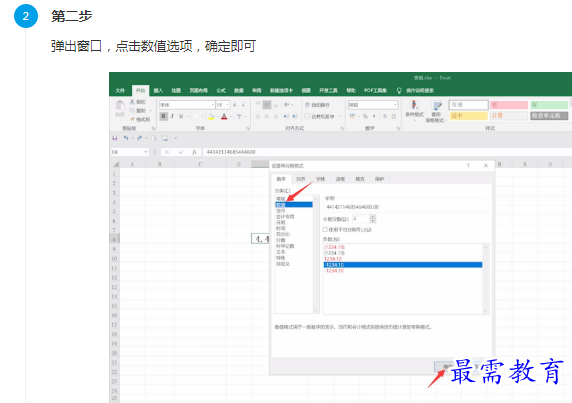Click the dialog's question mark help icon

click(x=468, y=166)
